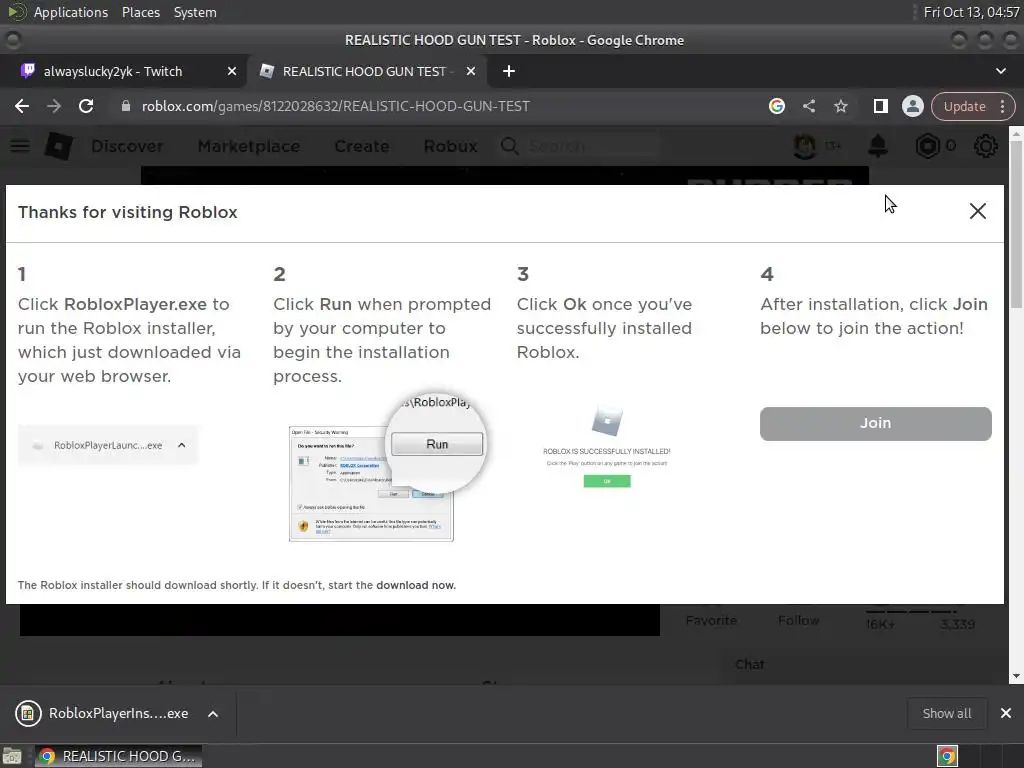Click the Roblox logo home icon
The height and width of the screenshot is (768, 1024).
(58, 146)
